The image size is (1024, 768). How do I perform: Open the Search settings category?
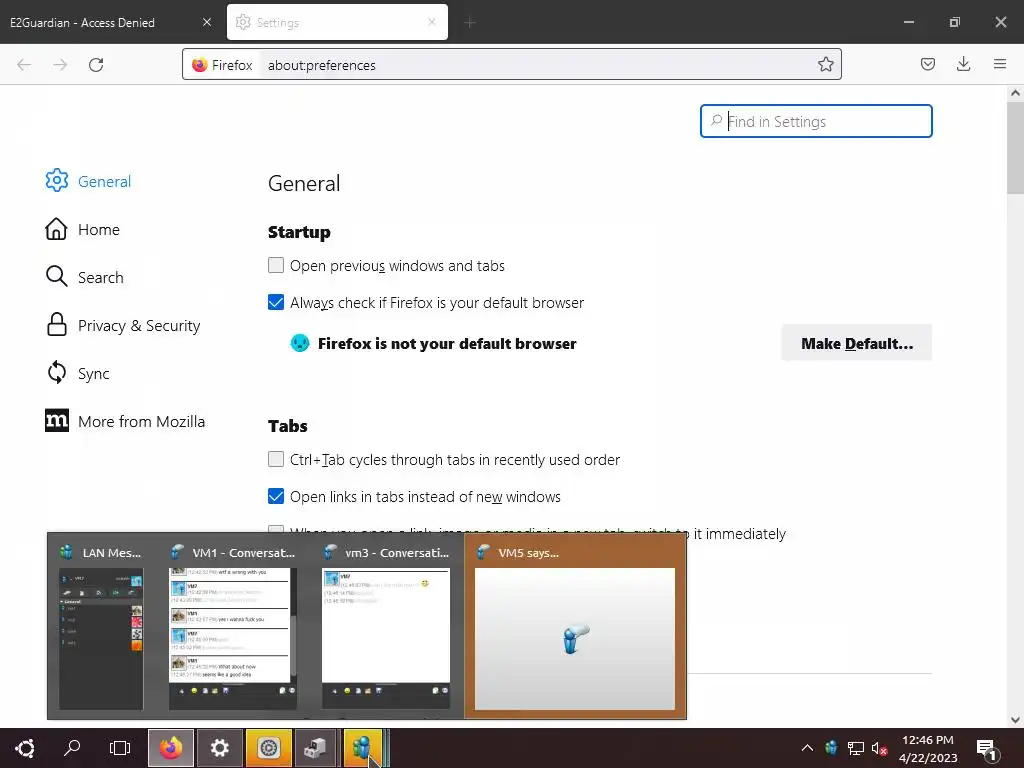point(84,277)
